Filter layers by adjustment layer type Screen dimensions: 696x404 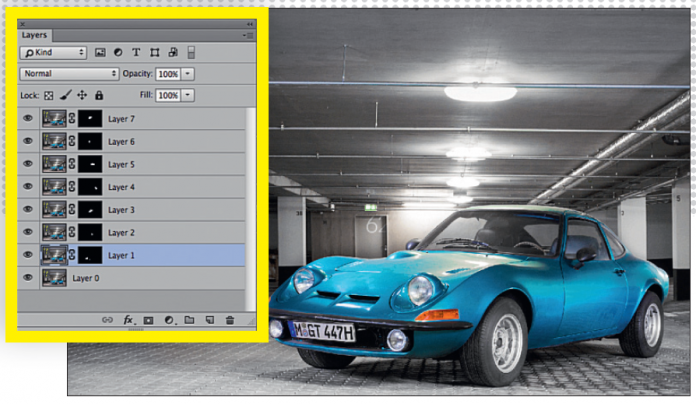pyautogui.click(x=118, y=52)
